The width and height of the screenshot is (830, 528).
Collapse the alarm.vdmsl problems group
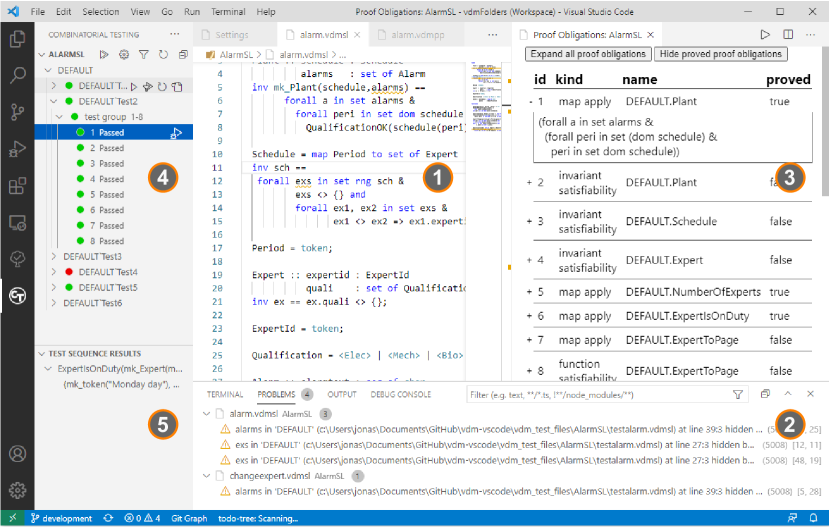click(208, 412)
